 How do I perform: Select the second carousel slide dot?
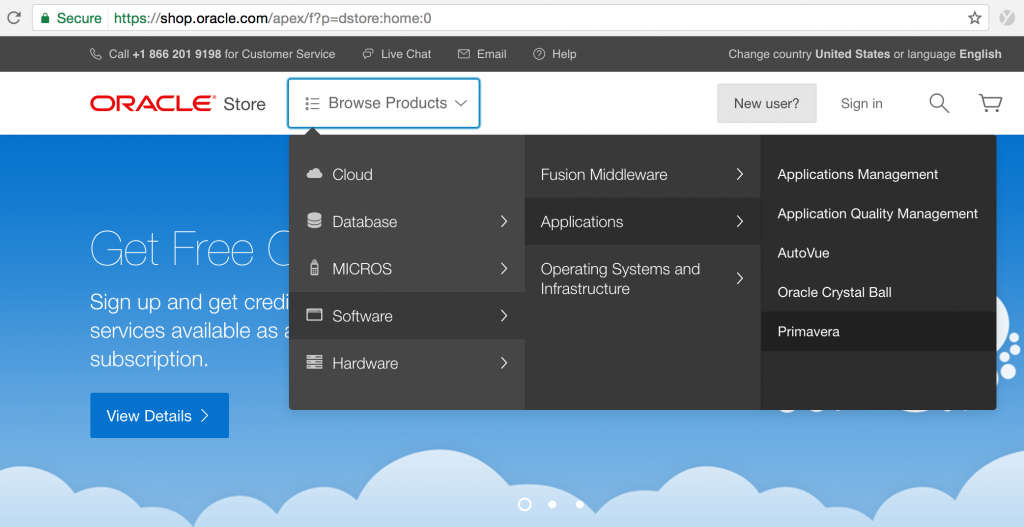552,504
